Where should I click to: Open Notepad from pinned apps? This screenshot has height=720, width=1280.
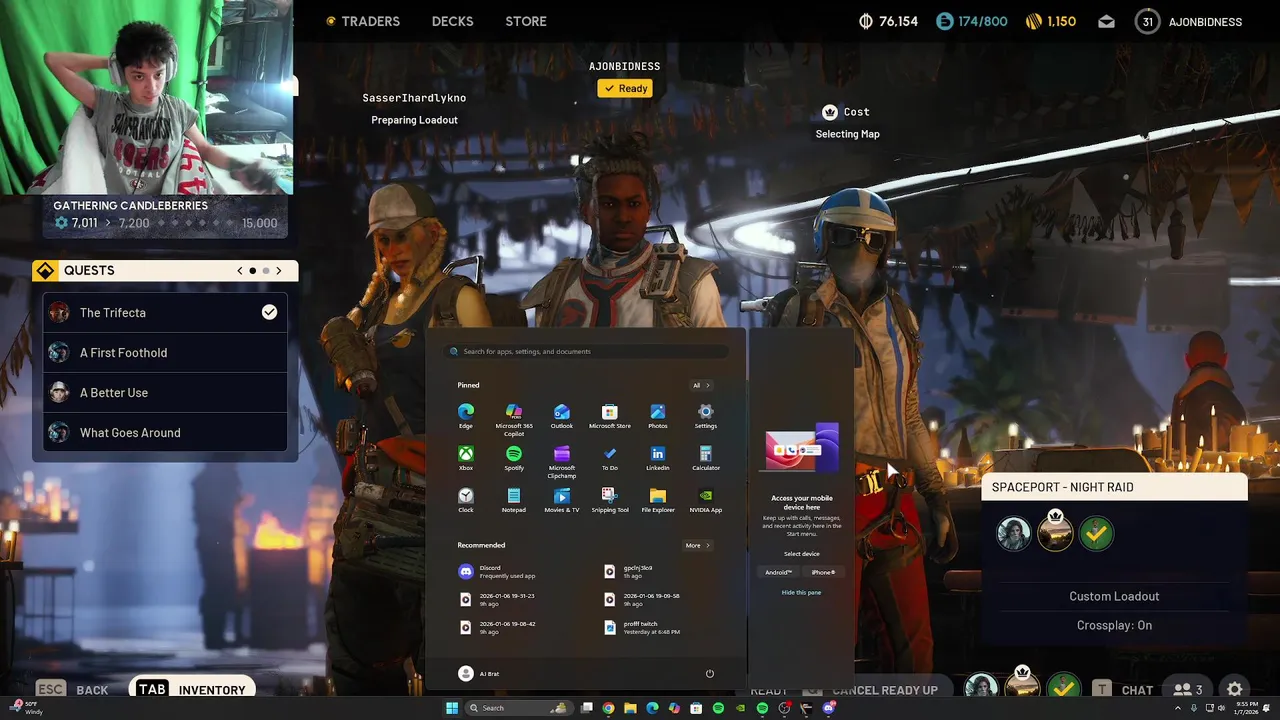[x=514, y=500]
